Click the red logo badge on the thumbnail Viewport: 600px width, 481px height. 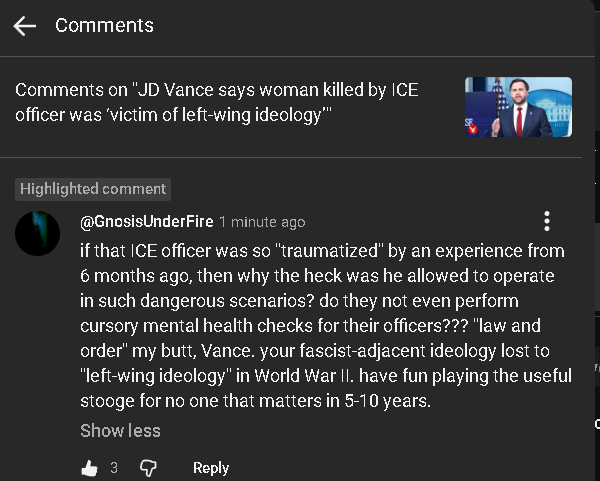pyautogui.click(x=474, y=127)
